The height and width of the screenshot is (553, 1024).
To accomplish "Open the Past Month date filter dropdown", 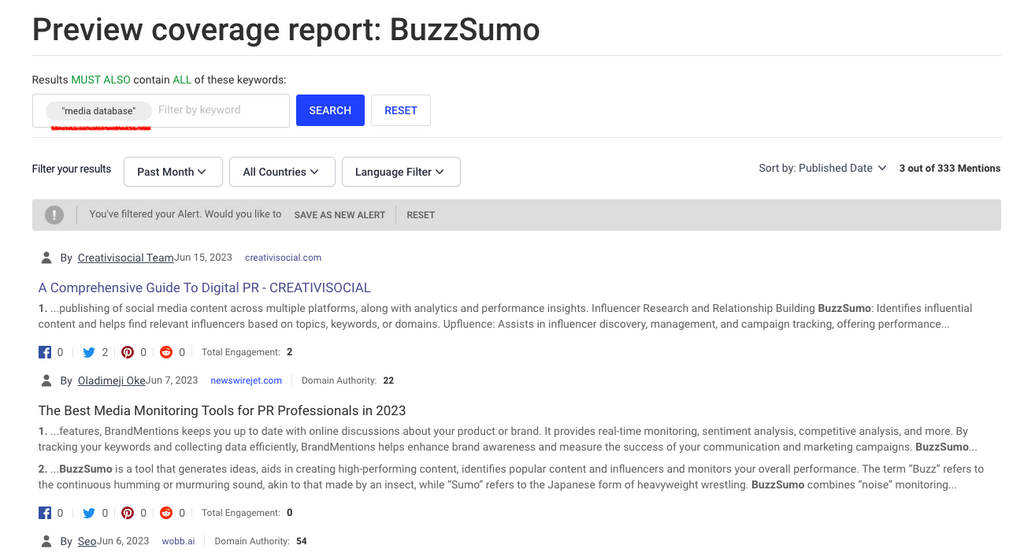I will [x=172, y=172].
